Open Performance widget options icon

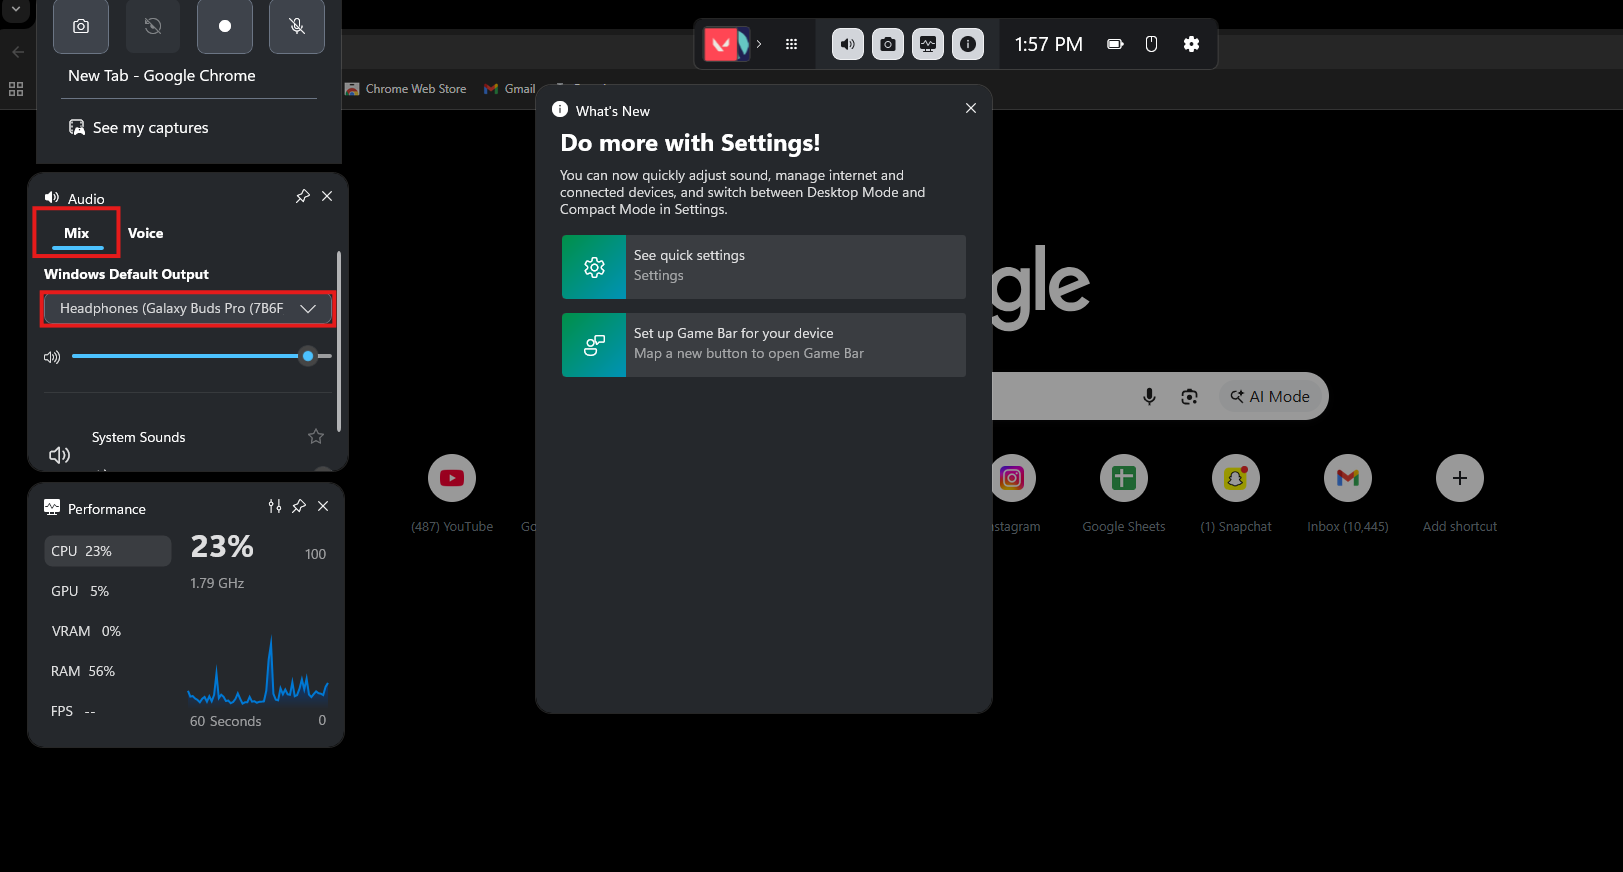(x=275, y=507)
